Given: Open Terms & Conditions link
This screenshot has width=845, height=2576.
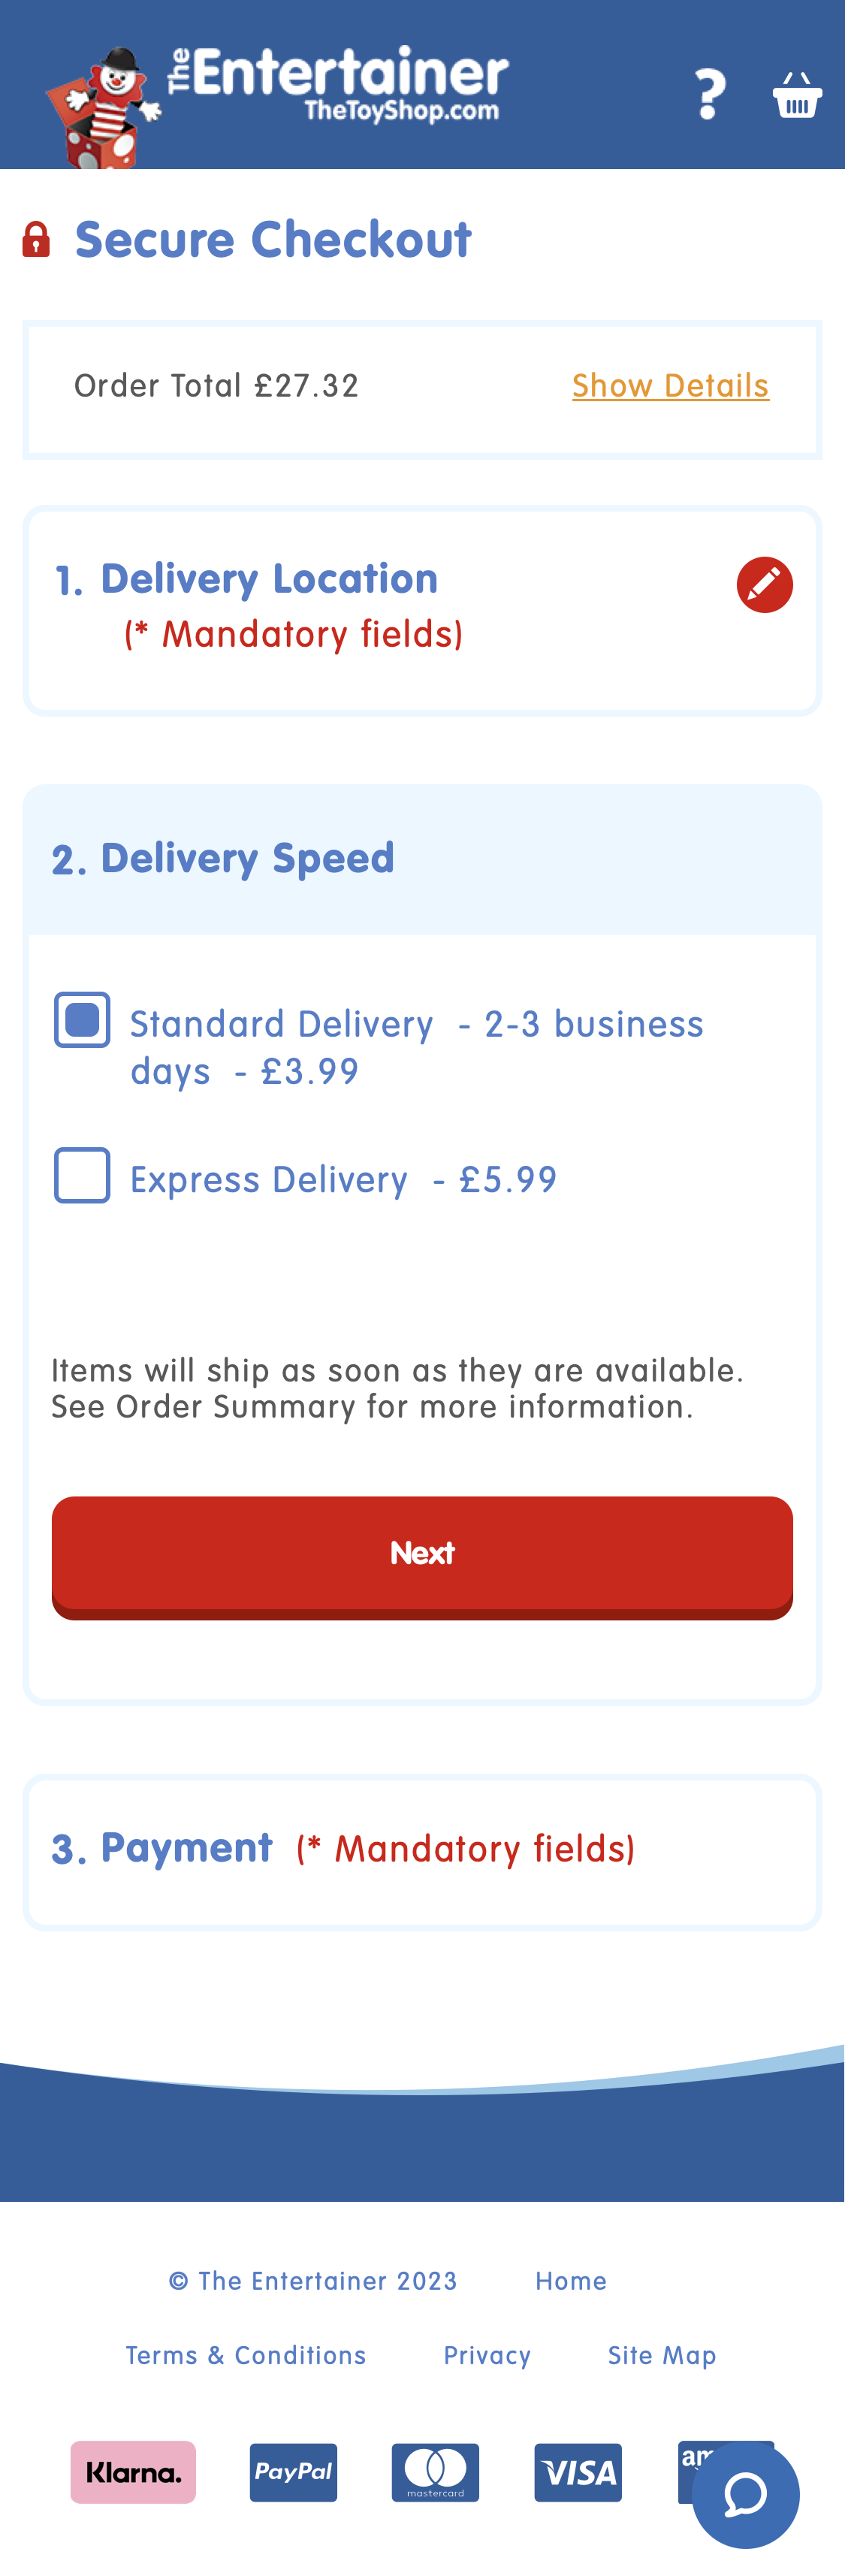Looking at the screenshot, I should coord(245,2355).
